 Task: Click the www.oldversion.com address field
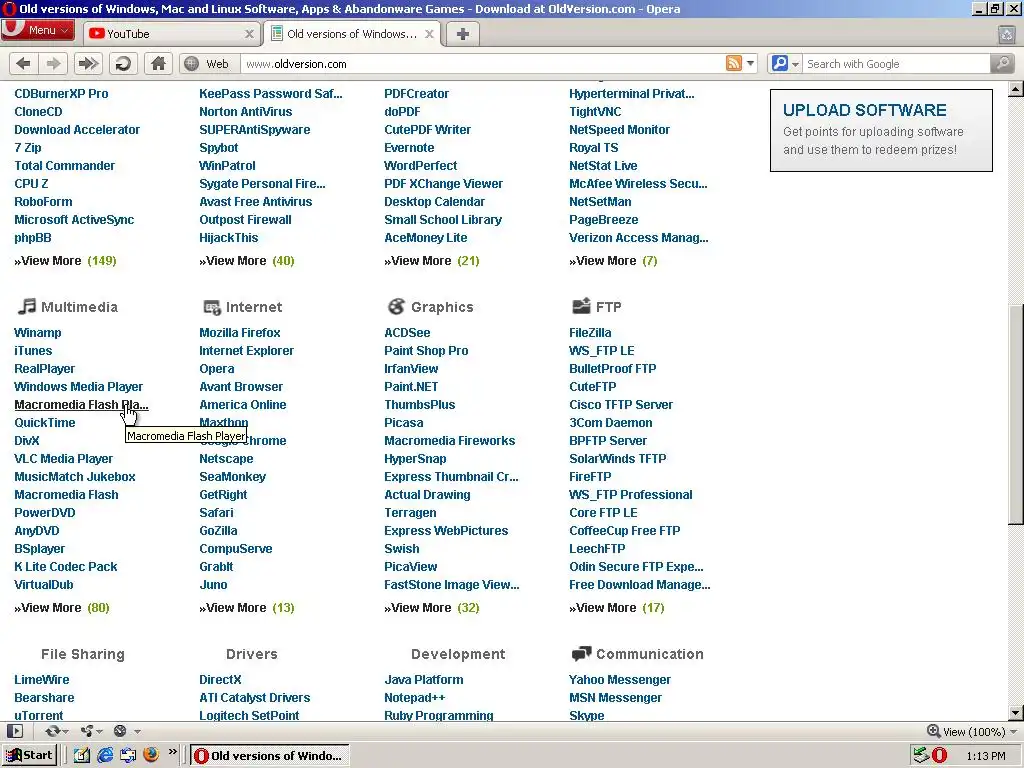click(483, 63)
